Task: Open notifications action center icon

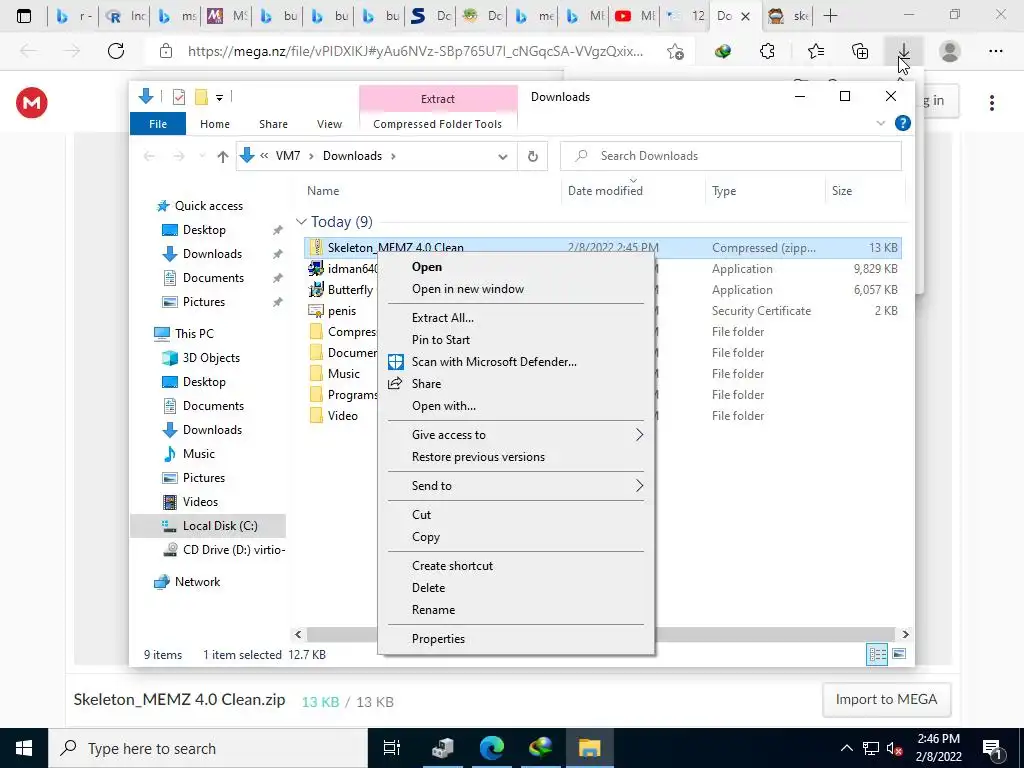Action: click(991, 748)
